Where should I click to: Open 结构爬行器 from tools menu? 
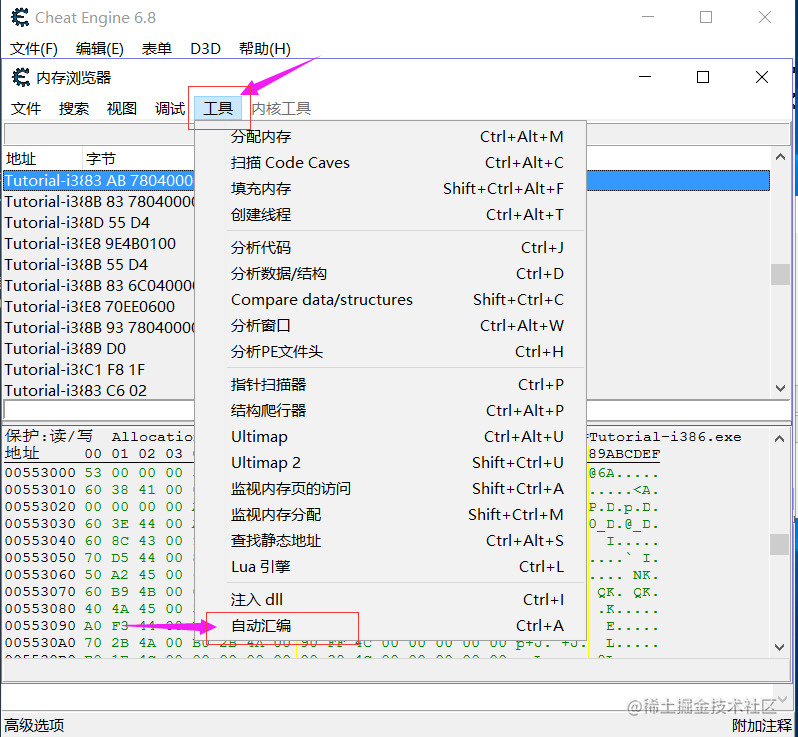click(x=390, y=410)
